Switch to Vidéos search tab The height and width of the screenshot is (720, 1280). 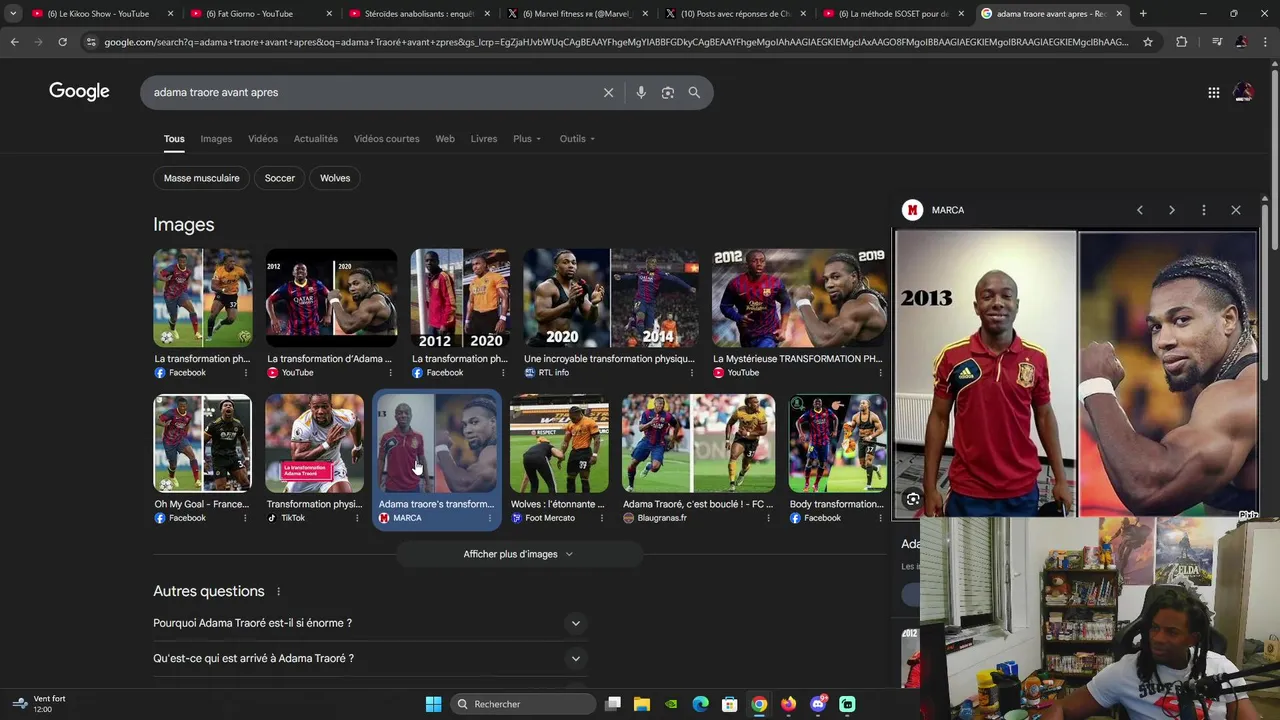pyautogui.click(x=263, y=139)
